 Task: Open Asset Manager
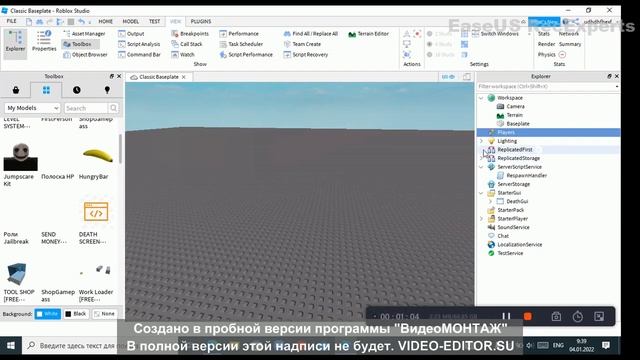(x=84, y=34)
